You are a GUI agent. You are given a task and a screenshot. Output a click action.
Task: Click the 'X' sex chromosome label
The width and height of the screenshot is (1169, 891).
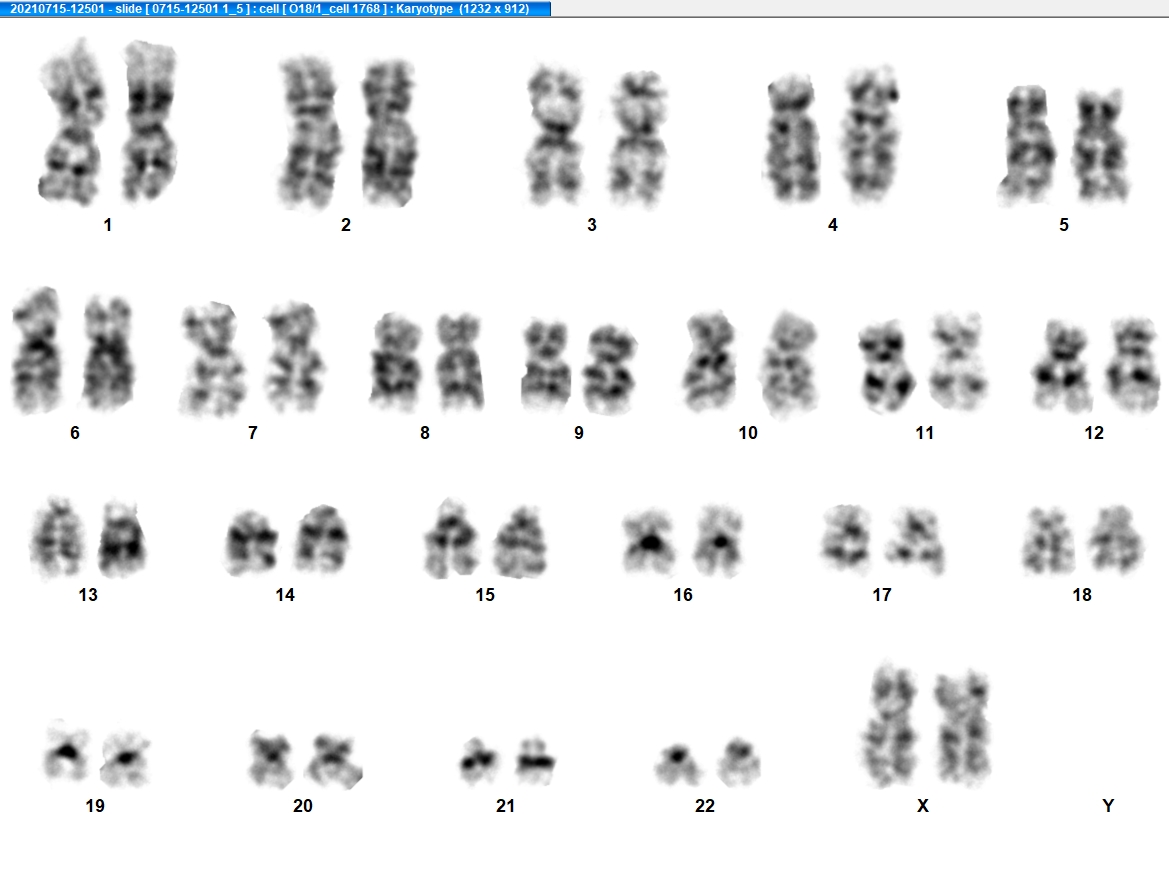(923, 805)
